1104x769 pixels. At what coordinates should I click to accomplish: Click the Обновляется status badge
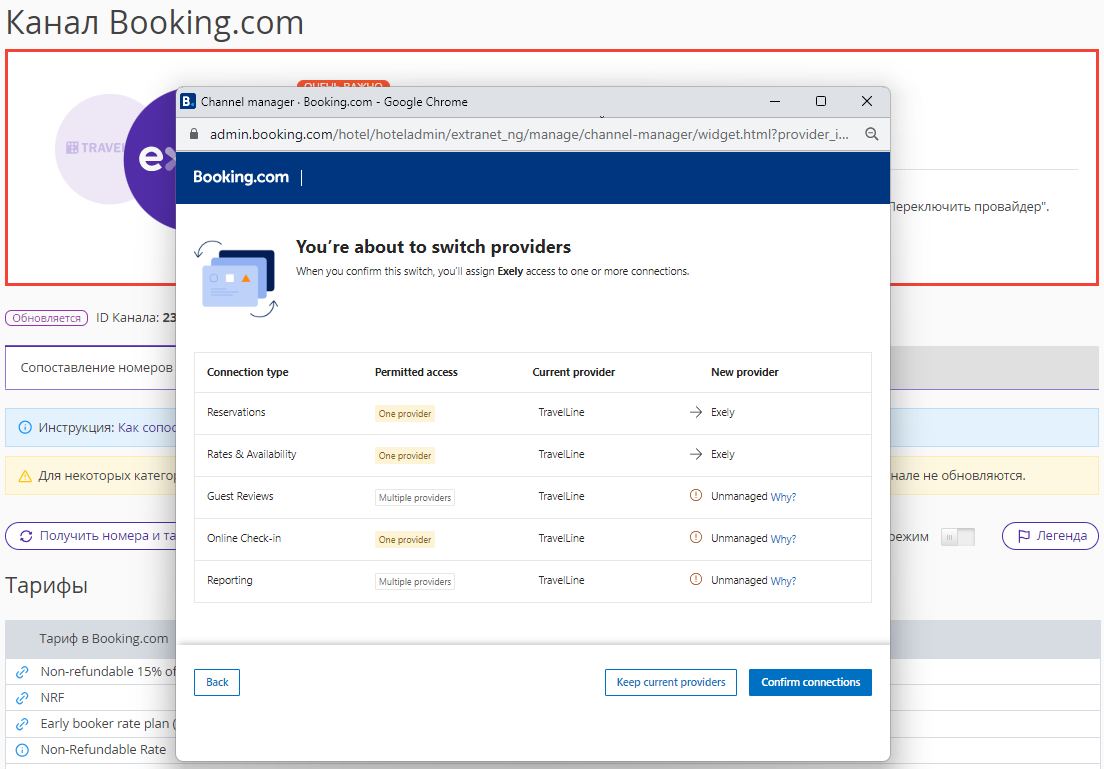pyautogui.click(x=46, y=318)
